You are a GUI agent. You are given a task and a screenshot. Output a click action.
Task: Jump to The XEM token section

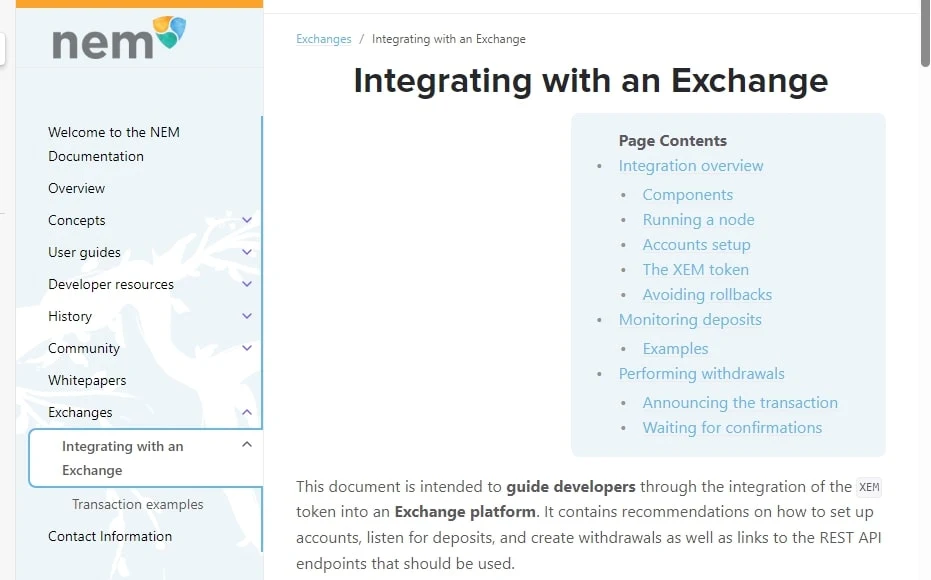(695, 270)
